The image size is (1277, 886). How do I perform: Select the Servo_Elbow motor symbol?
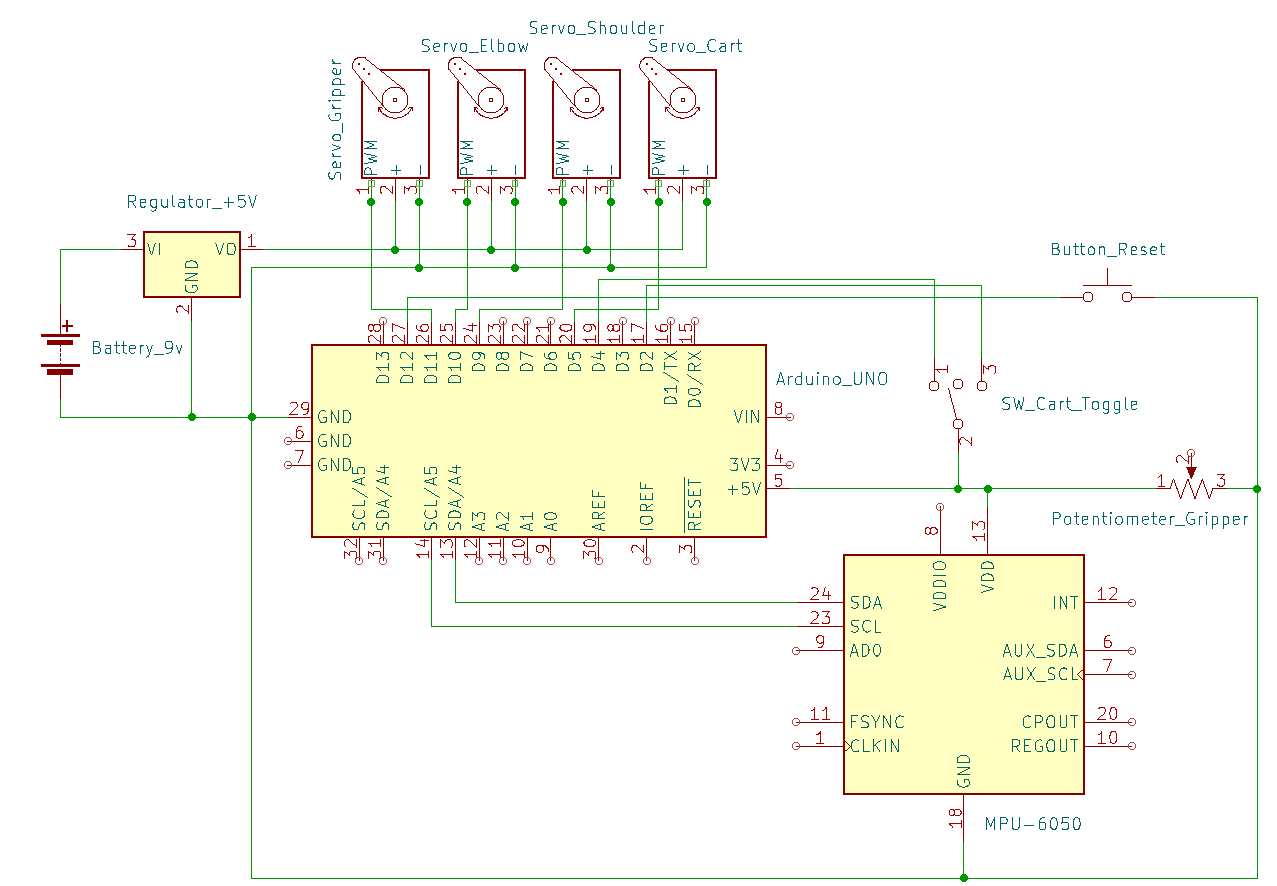490,124
